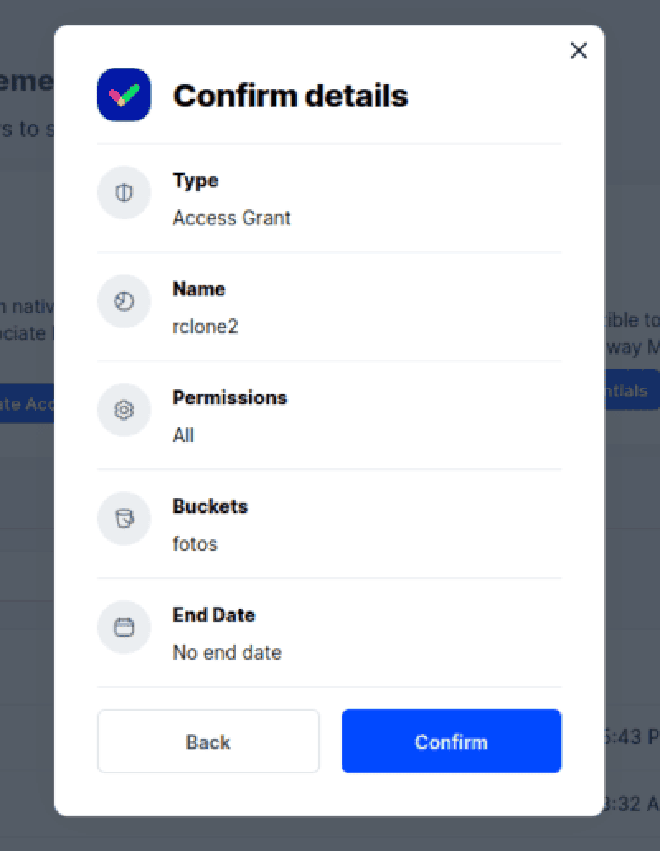660x851 pixels.
Task: Click the blue Confirm button
Action: pos(451,741)
